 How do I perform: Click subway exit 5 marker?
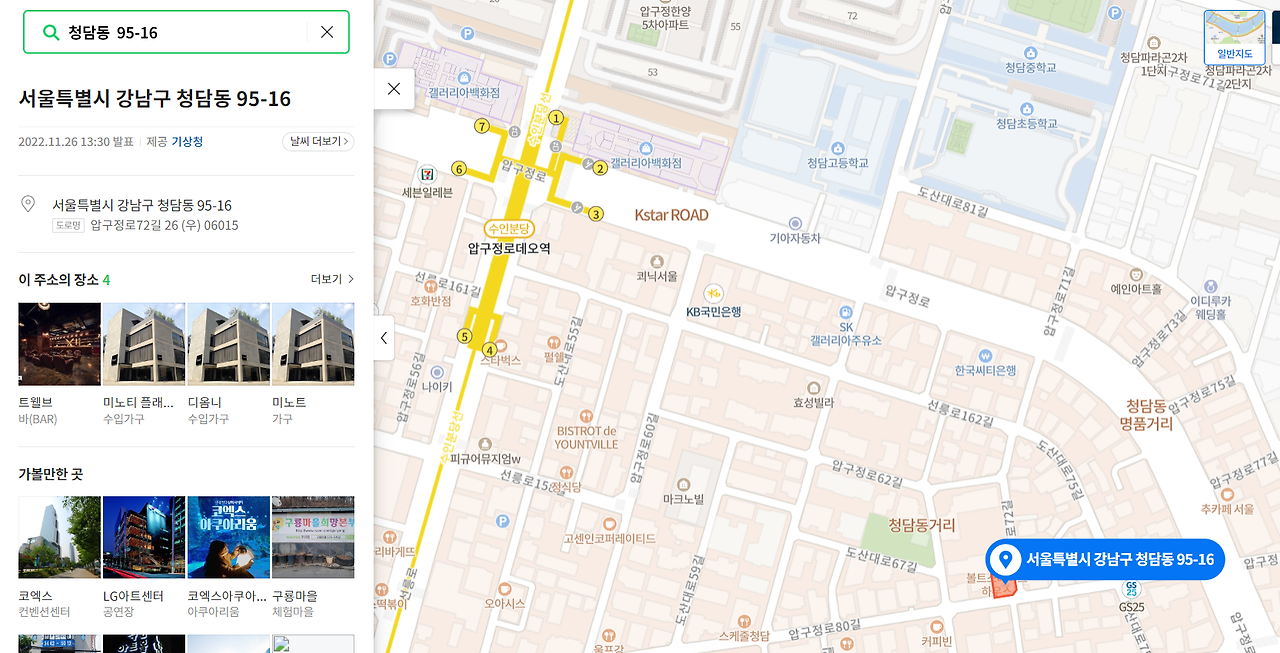pyautogui.click(x=464, y=336)
